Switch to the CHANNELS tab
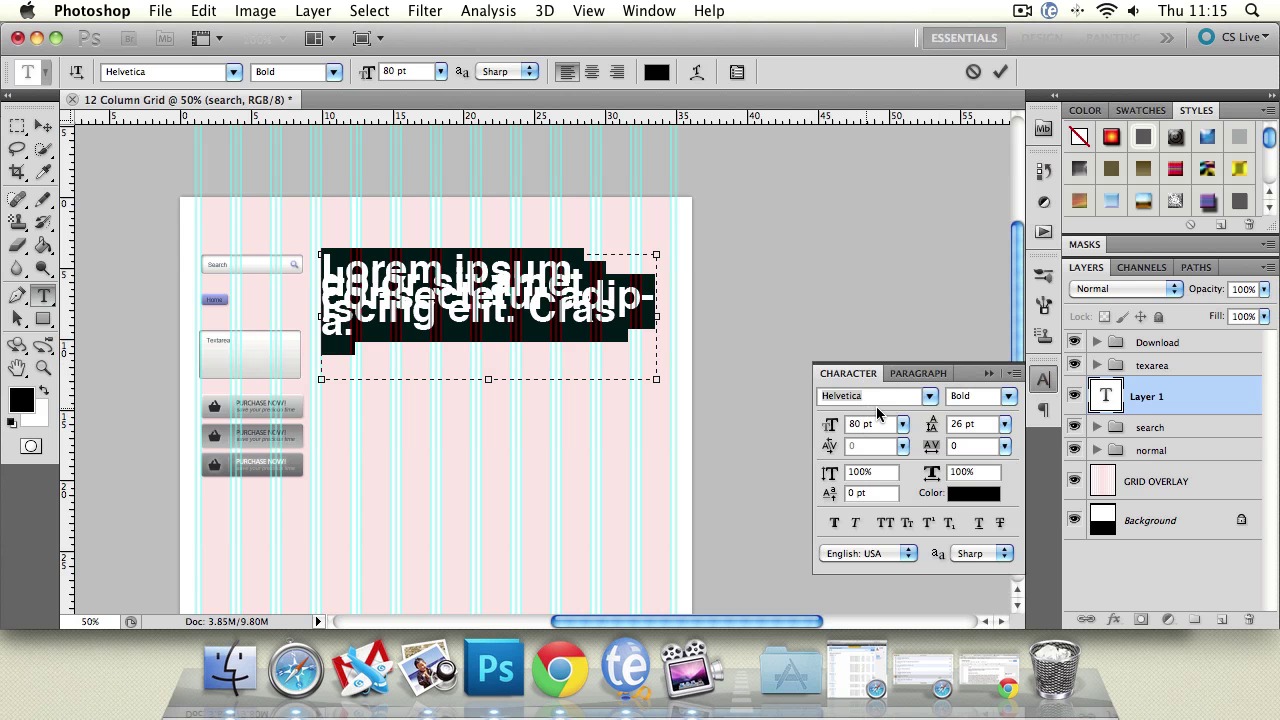The image size is (1280, 720). (1141, 267)
